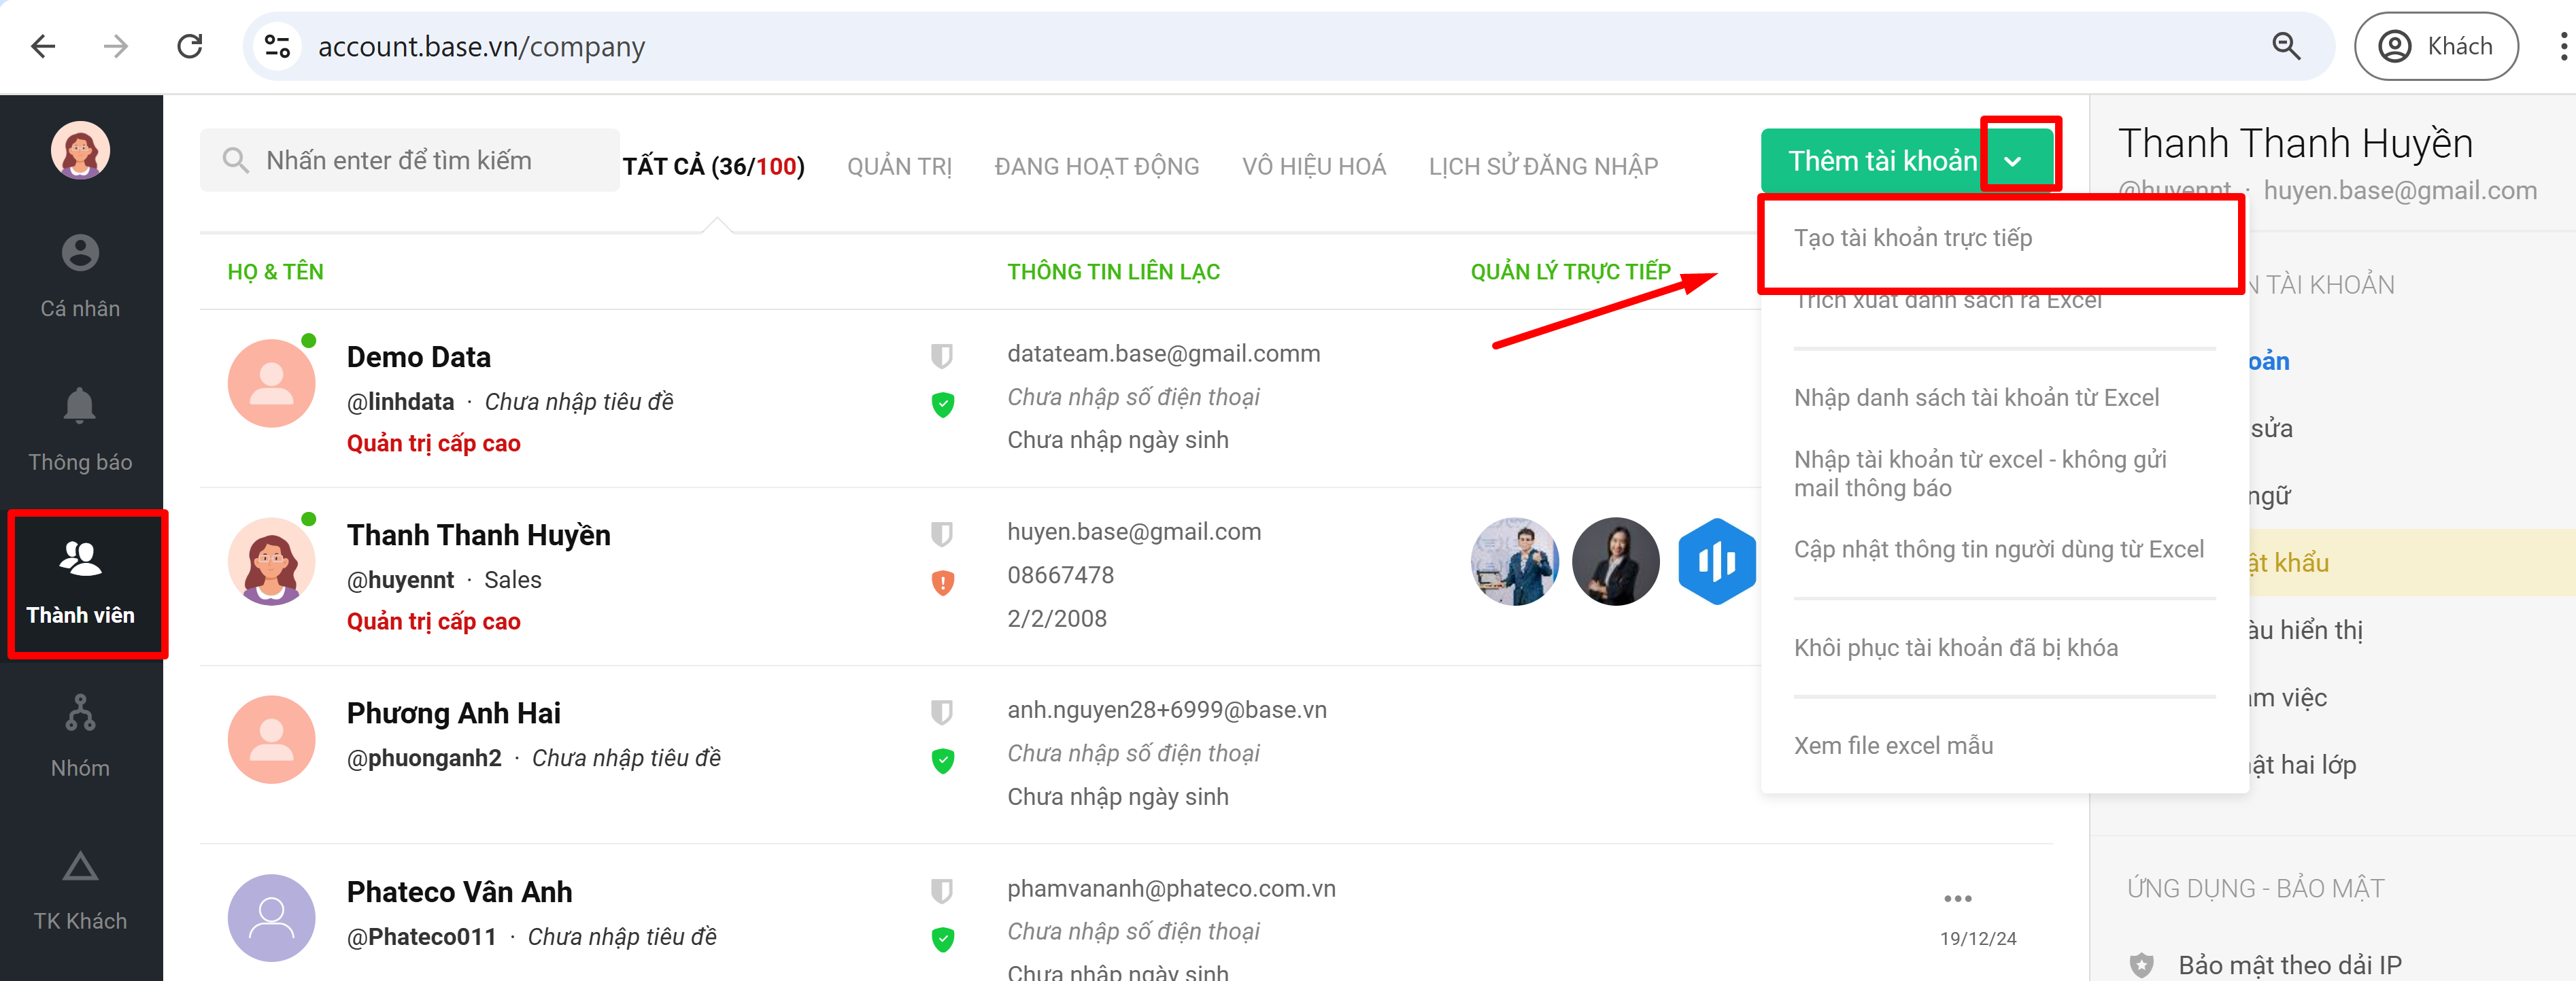
Task: Expand the Thêm tài khoản dropdown arrow
Action: (2013, 161)
